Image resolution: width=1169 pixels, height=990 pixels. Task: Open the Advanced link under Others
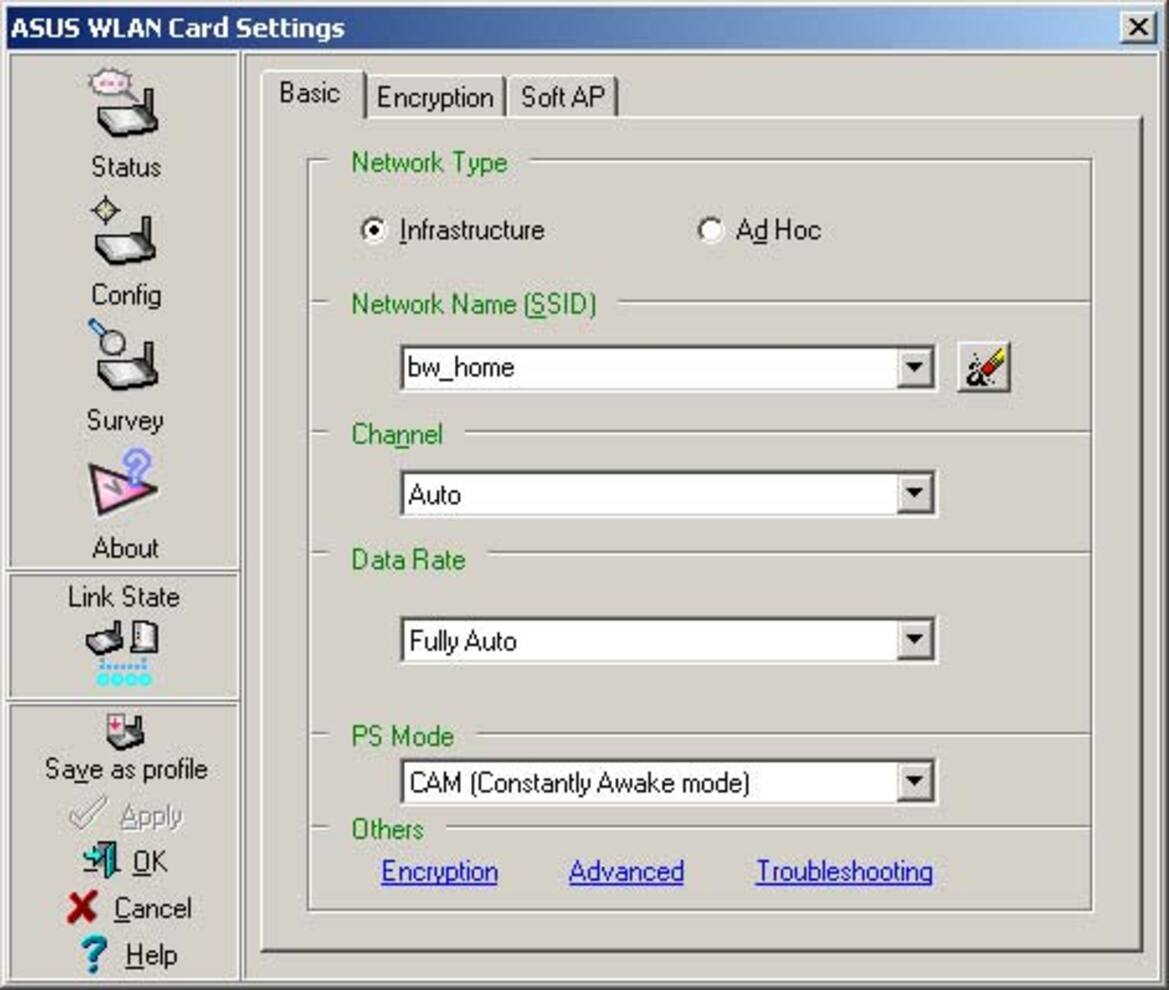point(626,871)
